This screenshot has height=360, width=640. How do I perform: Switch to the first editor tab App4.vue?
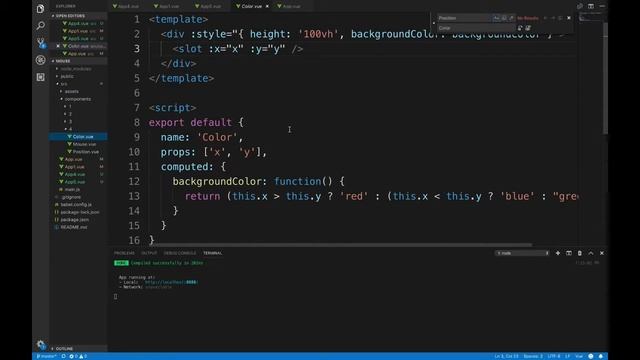coord(128,6)
